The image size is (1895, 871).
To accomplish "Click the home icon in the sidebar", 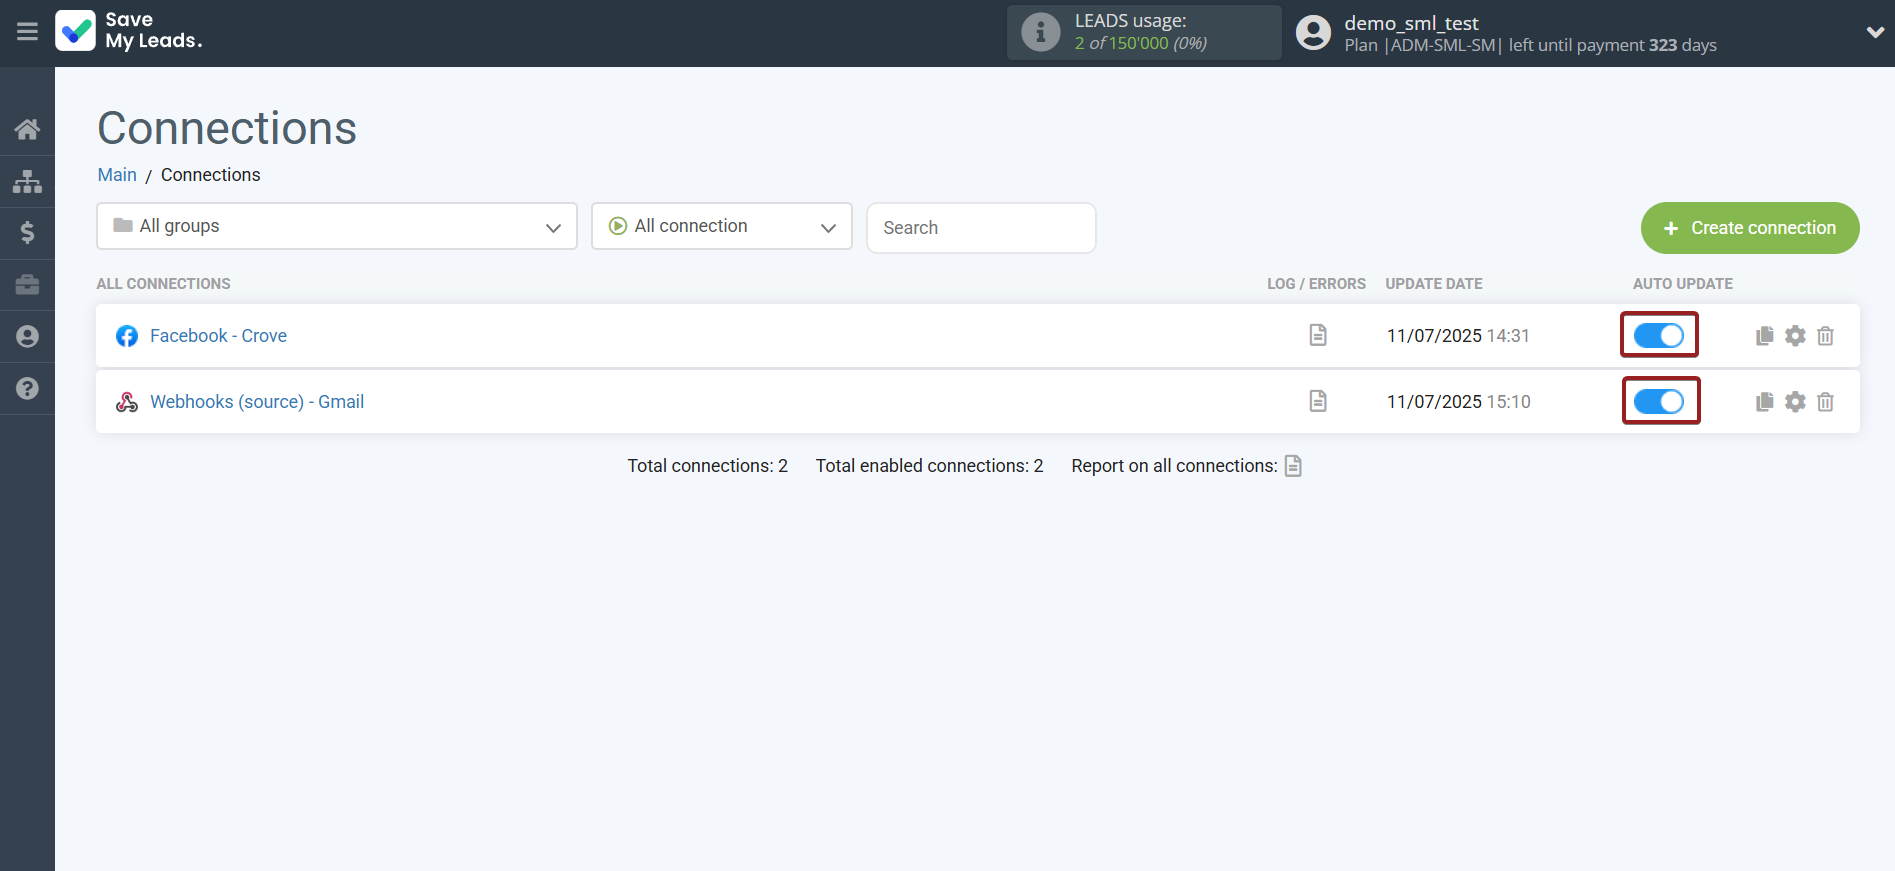I will (x=27, y=129).
